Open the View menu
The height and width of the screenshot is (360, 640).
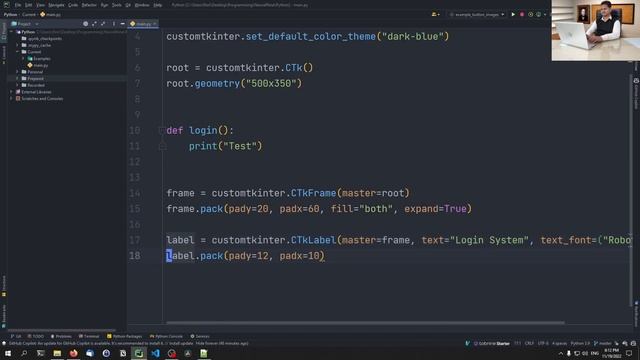coord(40,5)
